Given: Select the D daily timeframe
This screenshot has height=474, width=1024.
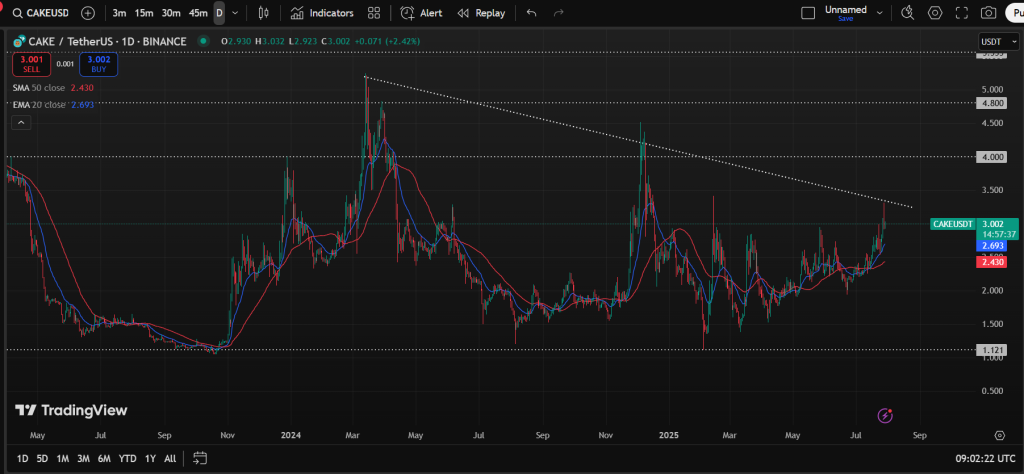Looking at the screenshot, I should [219, 13].
